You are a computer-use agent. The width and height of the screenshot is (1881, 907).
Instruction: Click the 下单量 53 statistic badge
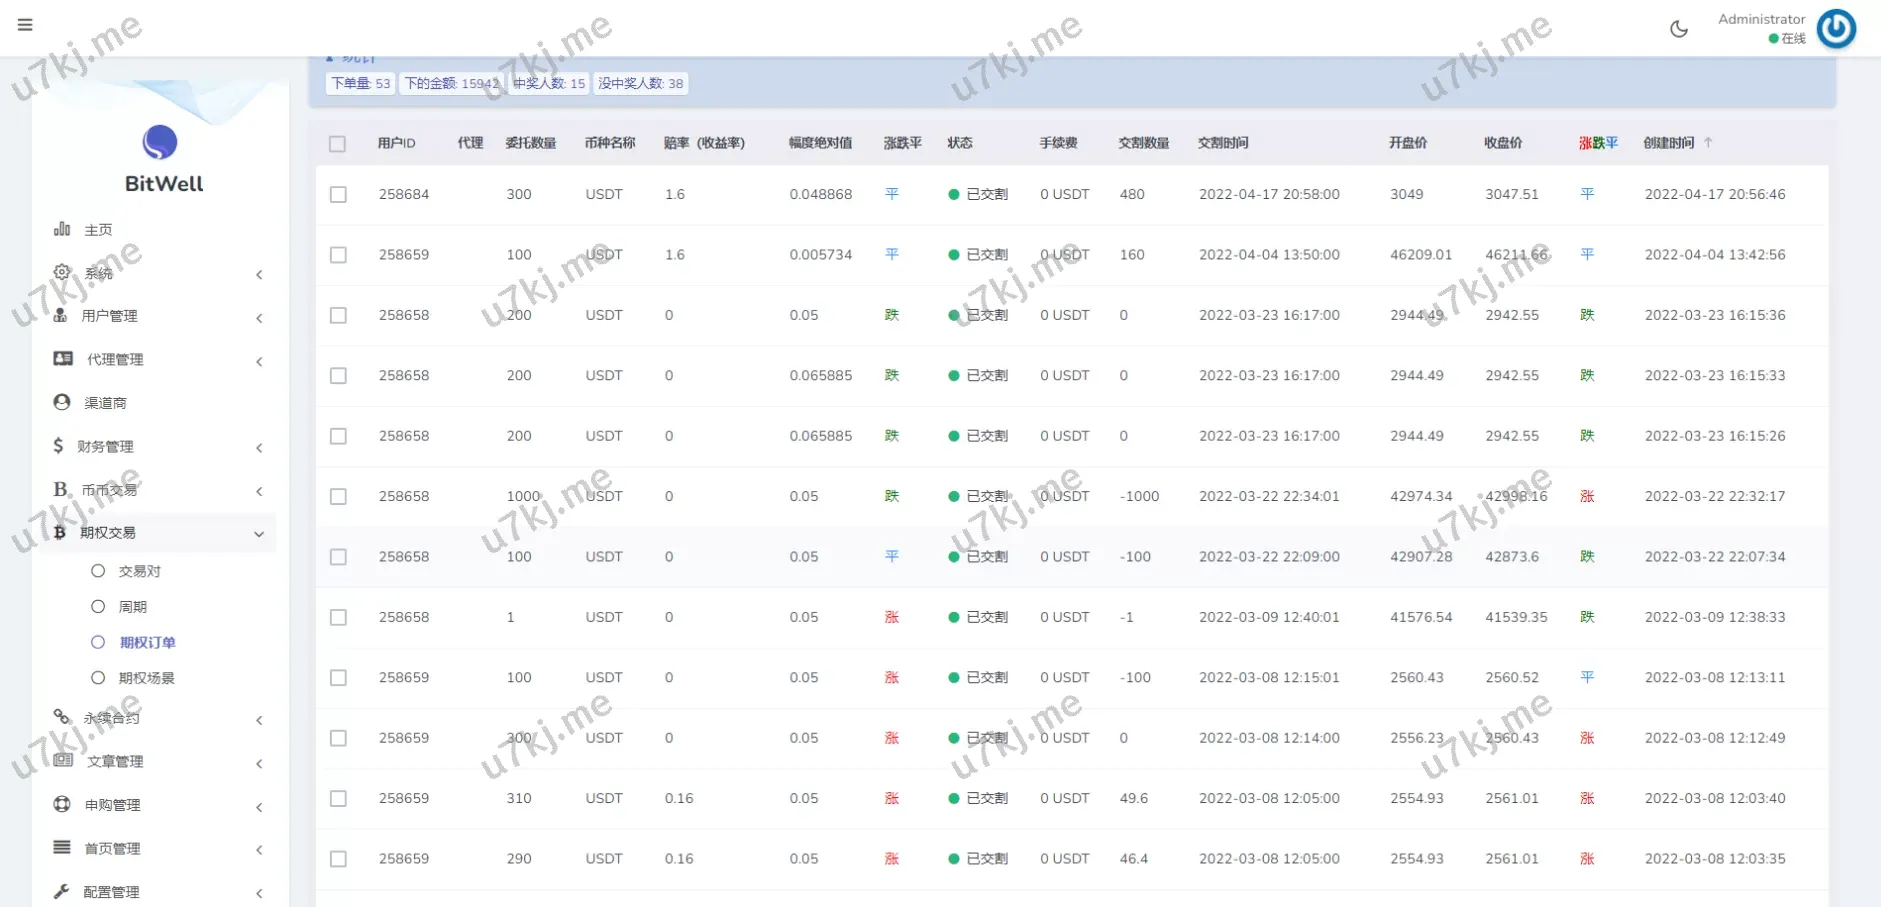[360, 84]
